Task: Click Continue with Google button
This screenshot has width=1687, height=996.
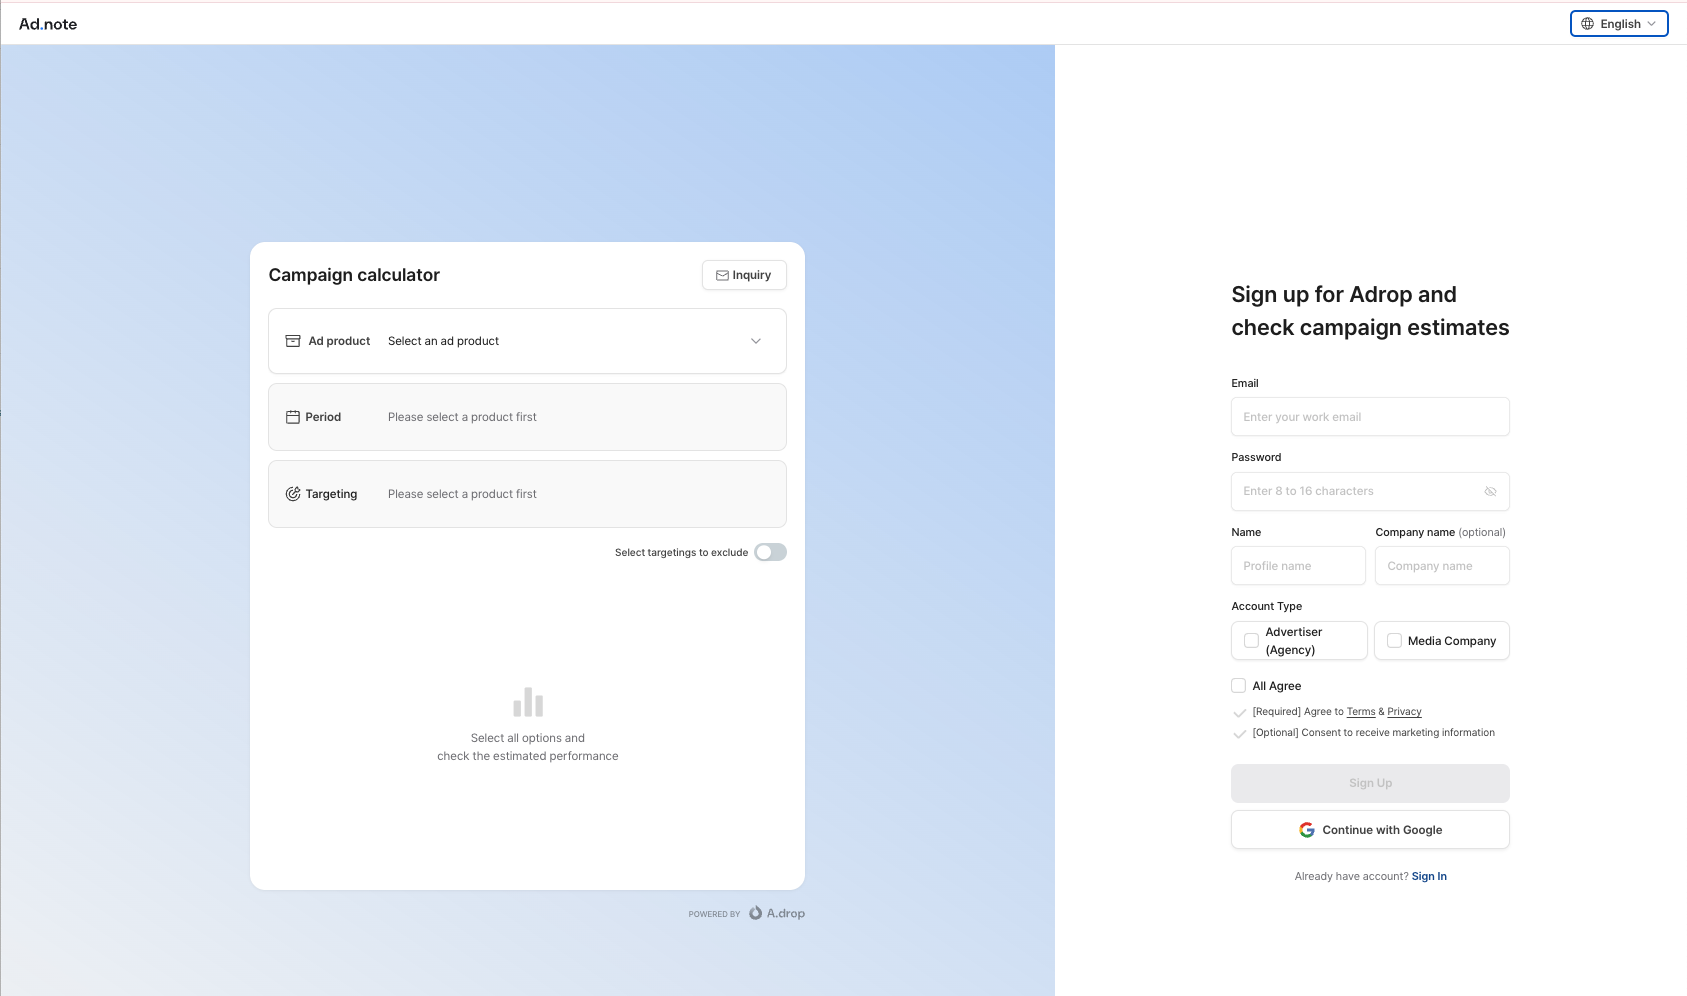Action: click(1370, 830)
